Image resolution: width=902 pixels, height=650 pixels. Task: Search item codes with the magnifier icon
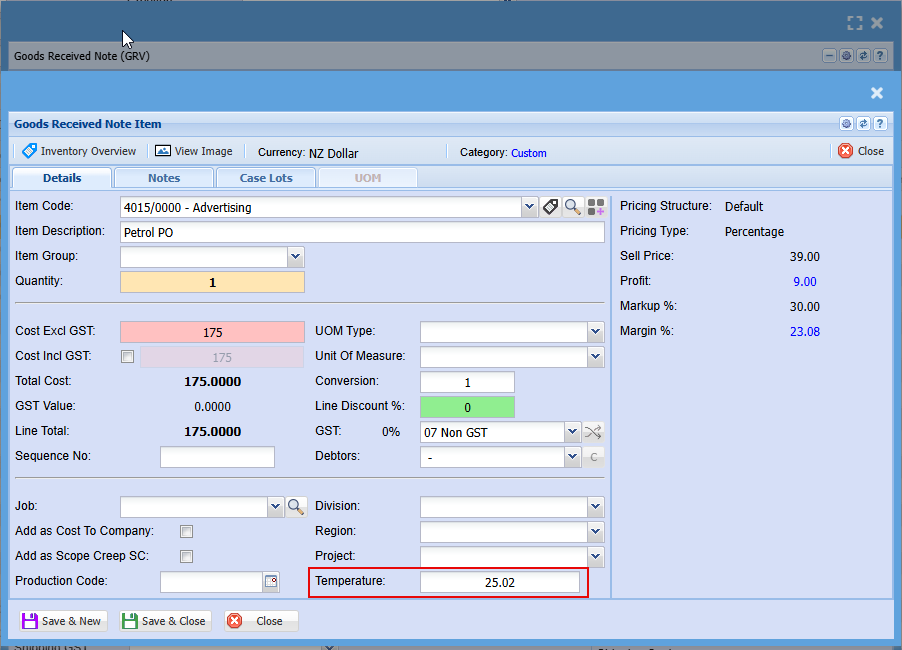572,207
